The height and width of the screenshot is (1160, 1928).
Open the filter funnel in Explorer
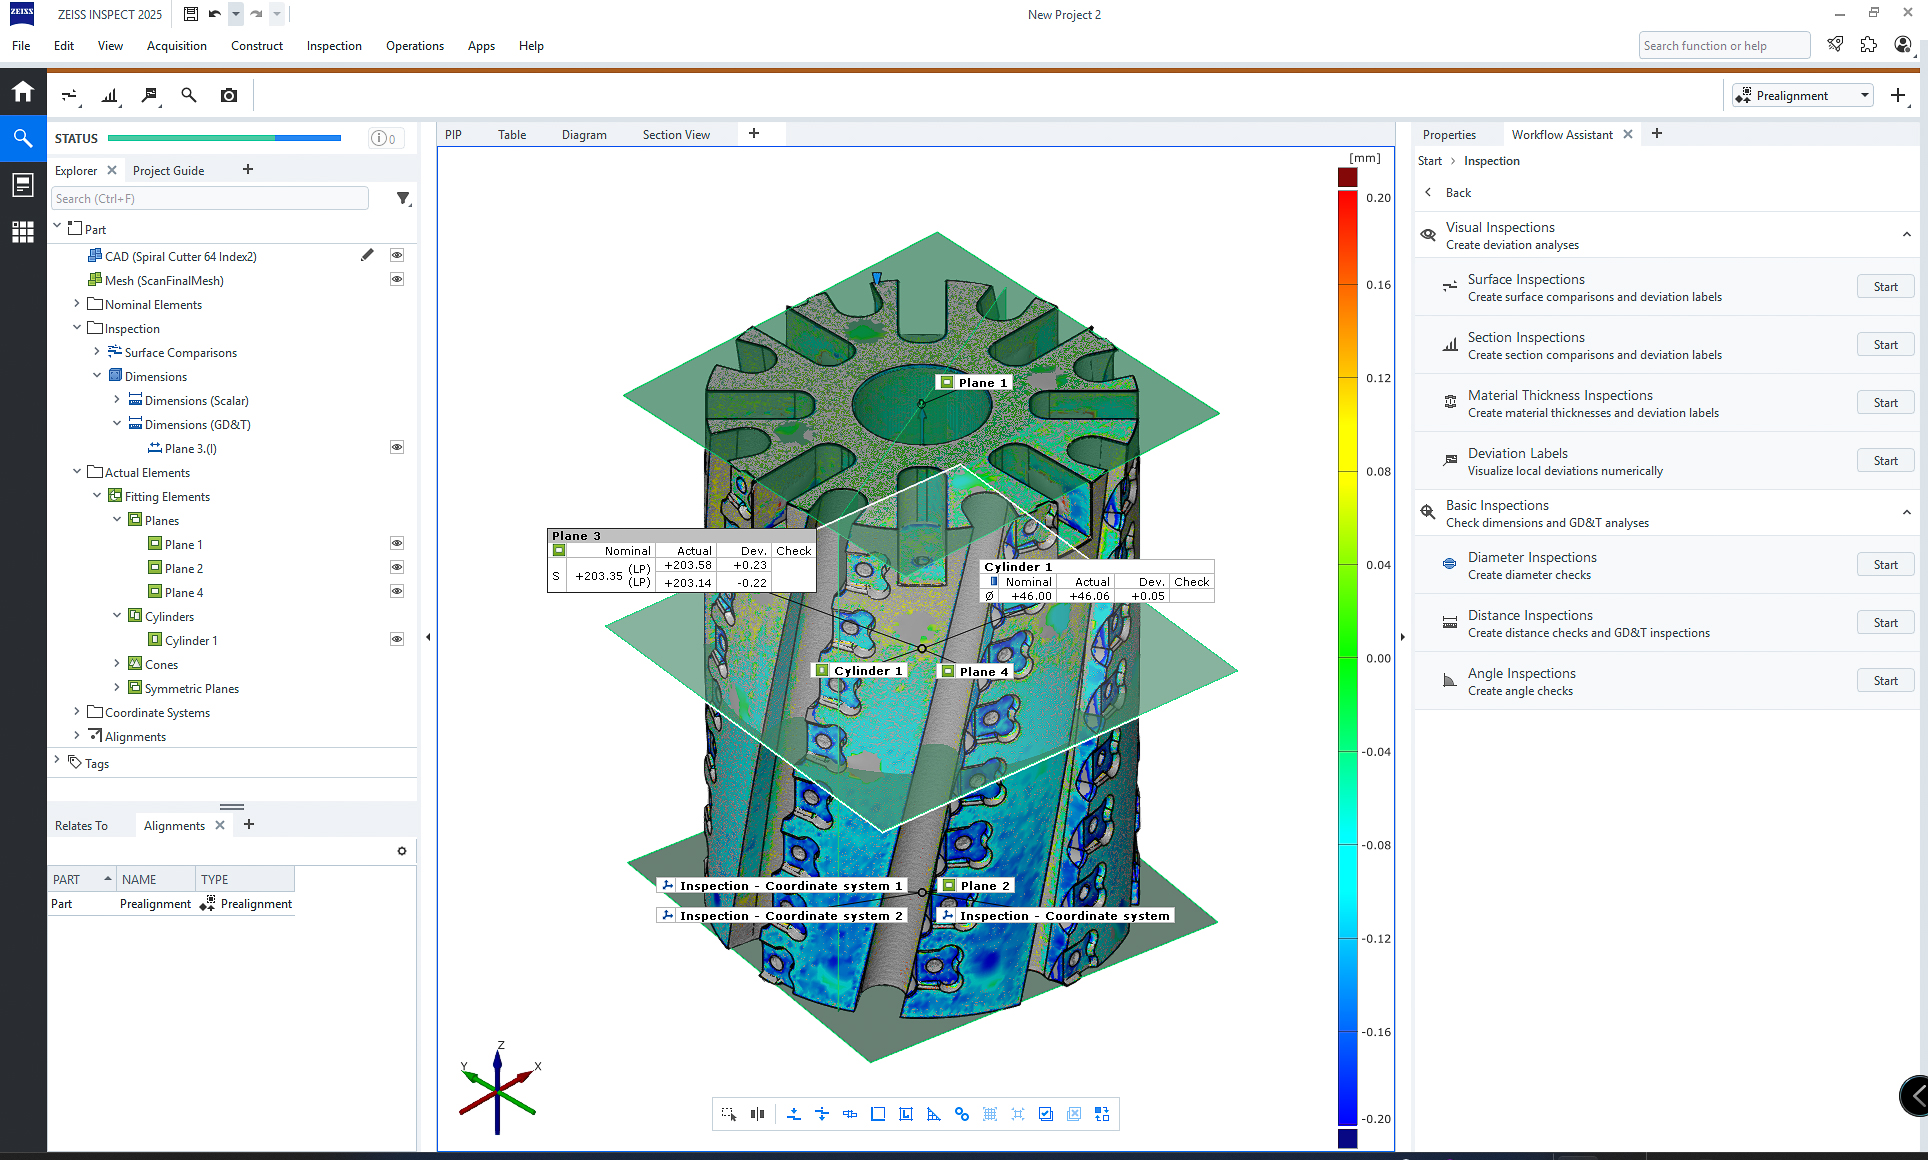tap(403, 199)
